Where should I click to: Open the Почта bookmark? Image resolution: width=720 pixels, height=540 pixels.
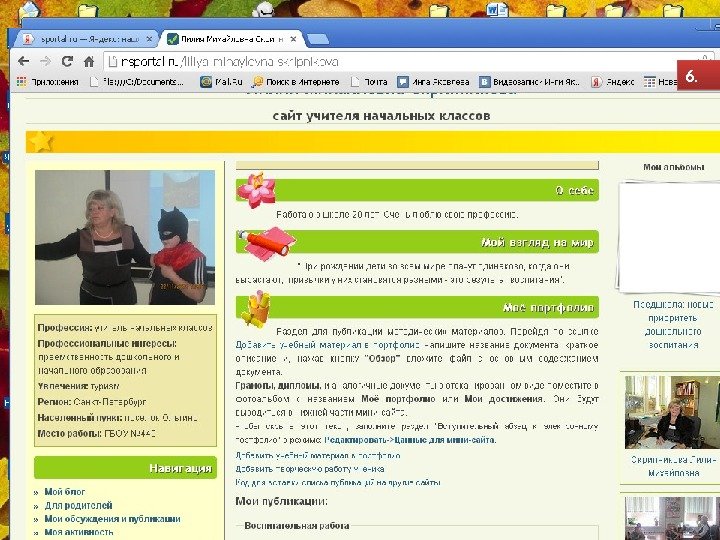tap(369, 82)
